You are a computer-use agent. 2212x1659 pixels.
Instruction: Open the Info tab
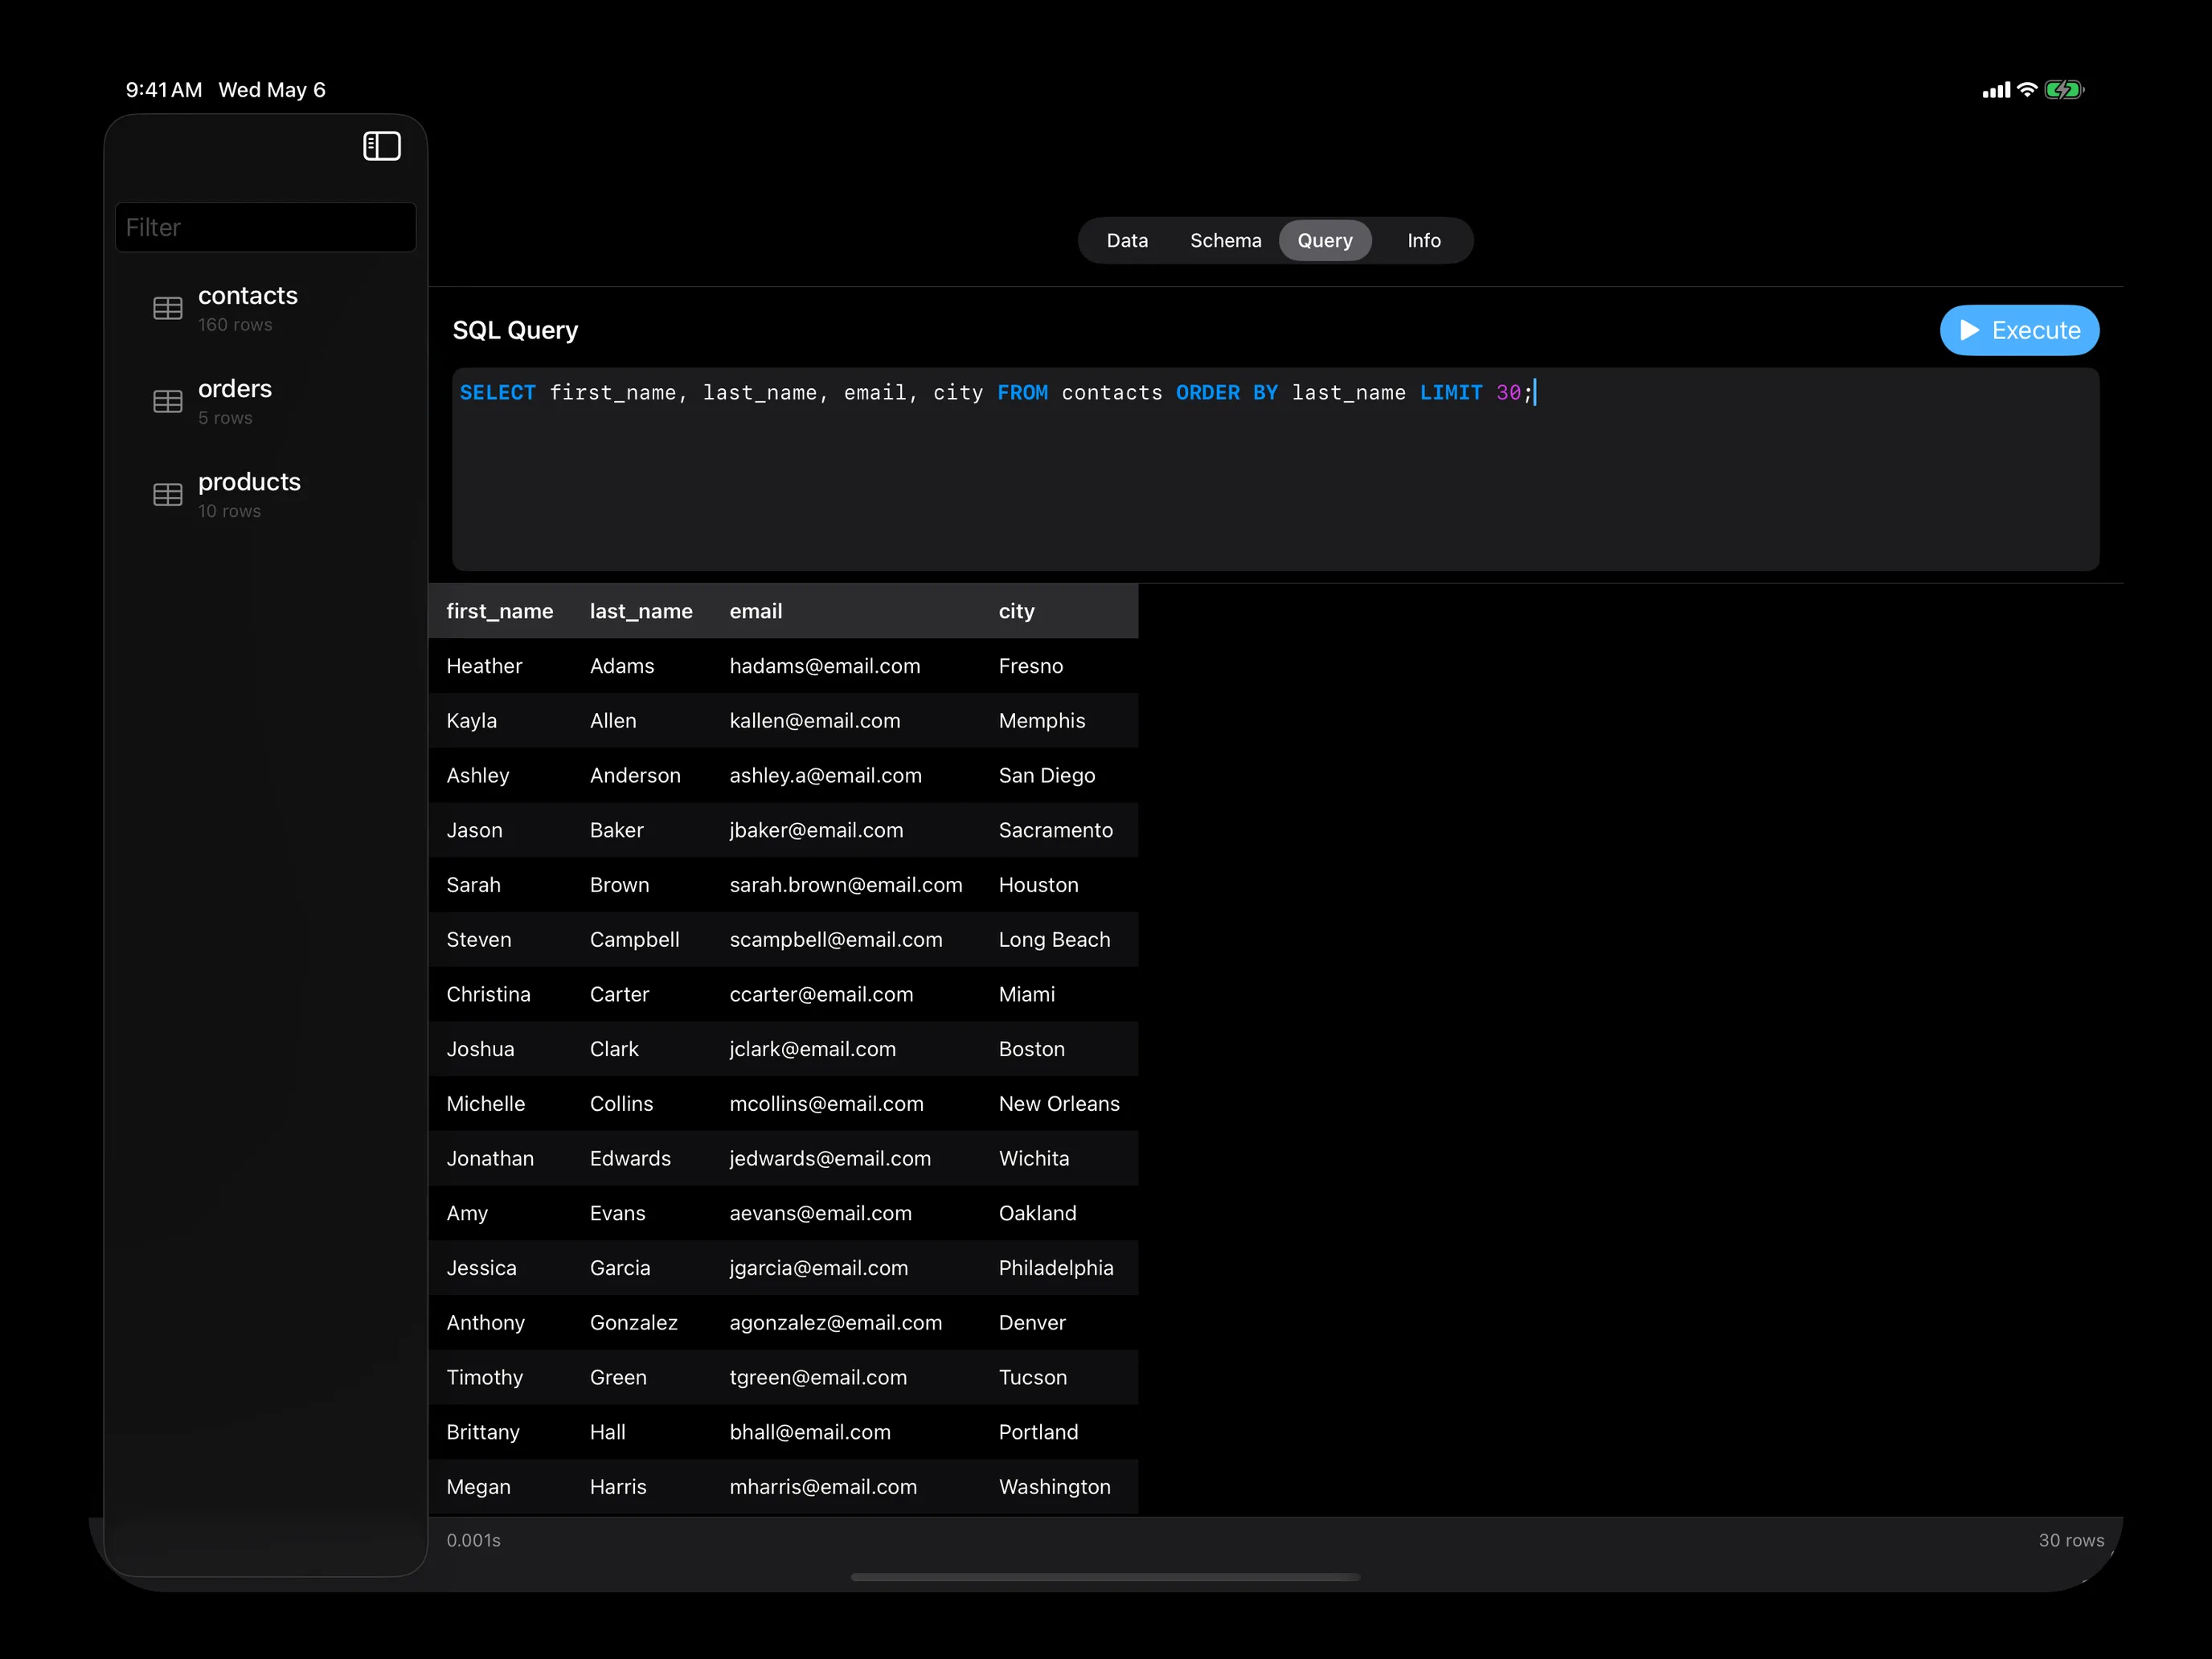pos(1424,240)
